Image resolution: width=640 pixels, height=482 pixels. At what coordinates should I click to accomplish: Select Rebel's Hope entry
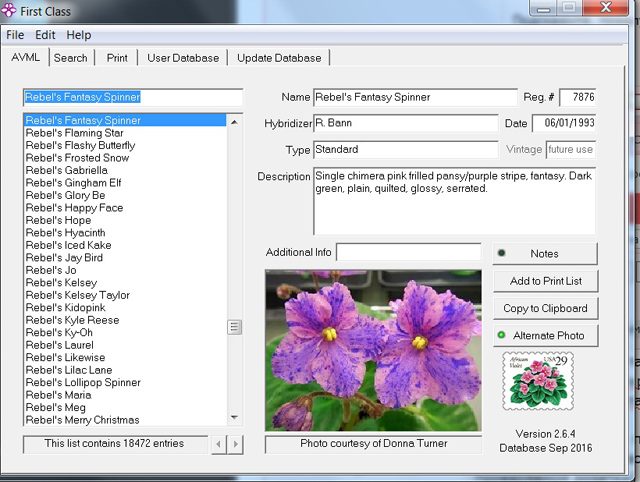click(125, 220)
